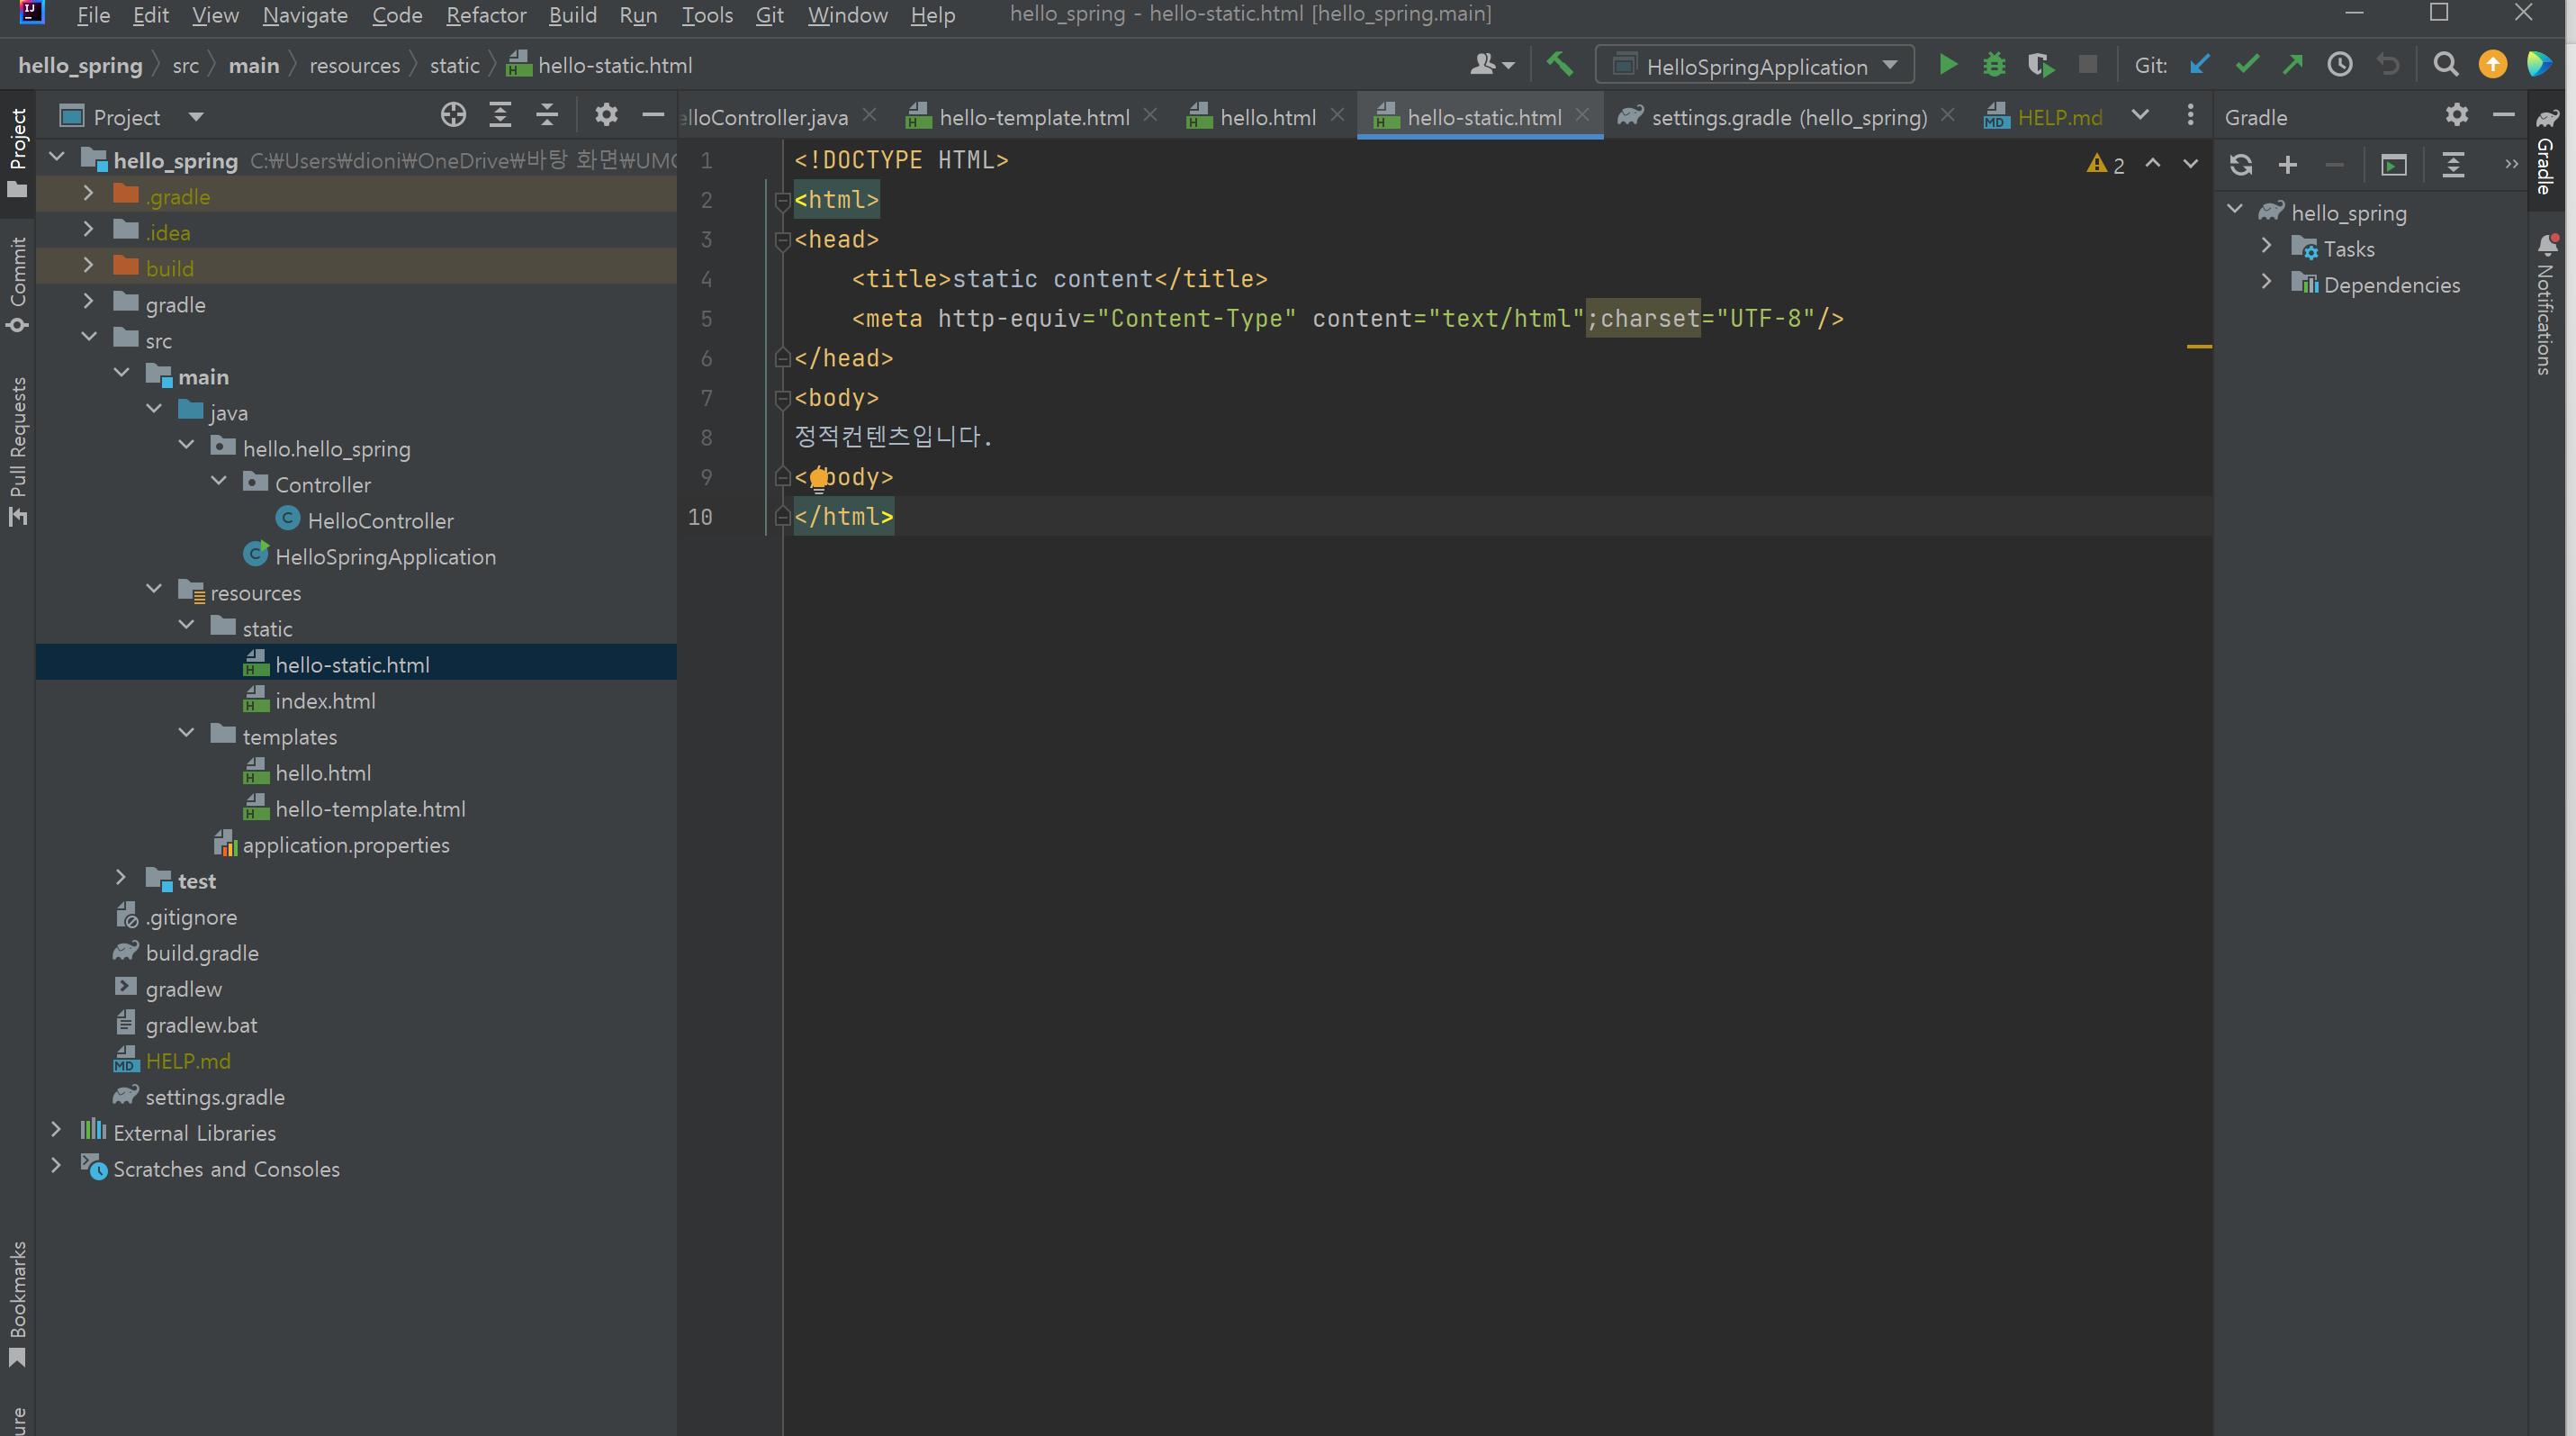Push commits with green arrow icon

(x=2292, y=66)
